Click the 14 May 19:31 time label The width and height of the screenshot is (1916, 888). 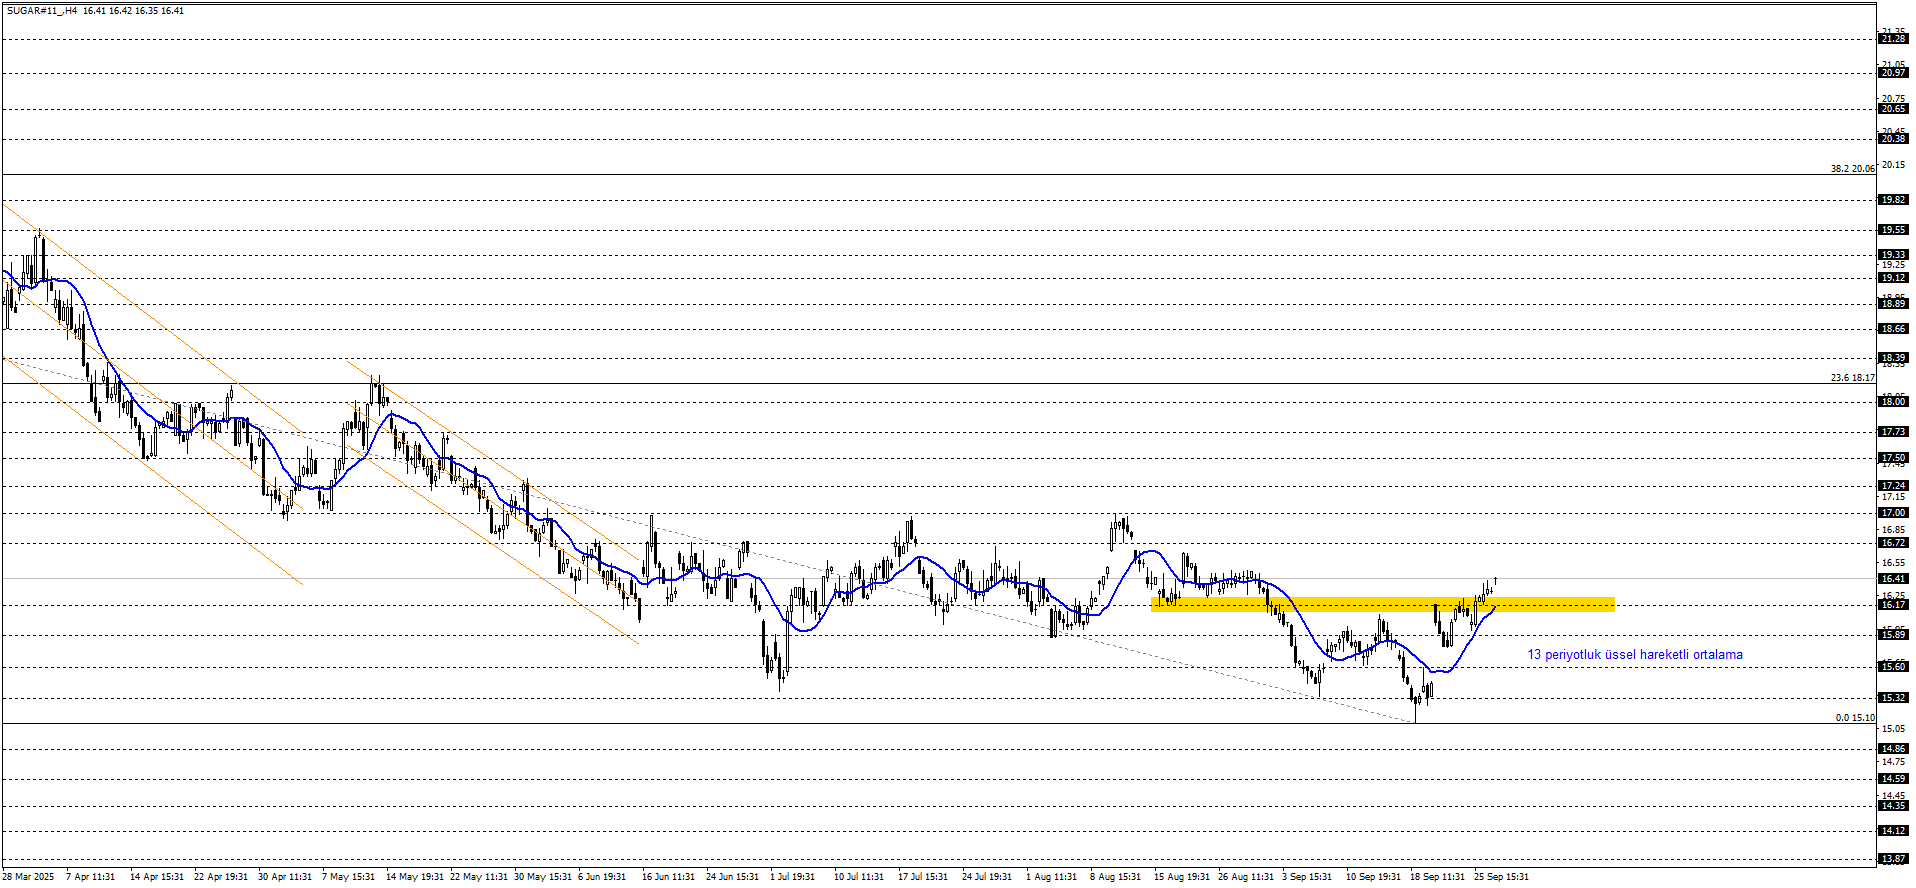(414, 877)
